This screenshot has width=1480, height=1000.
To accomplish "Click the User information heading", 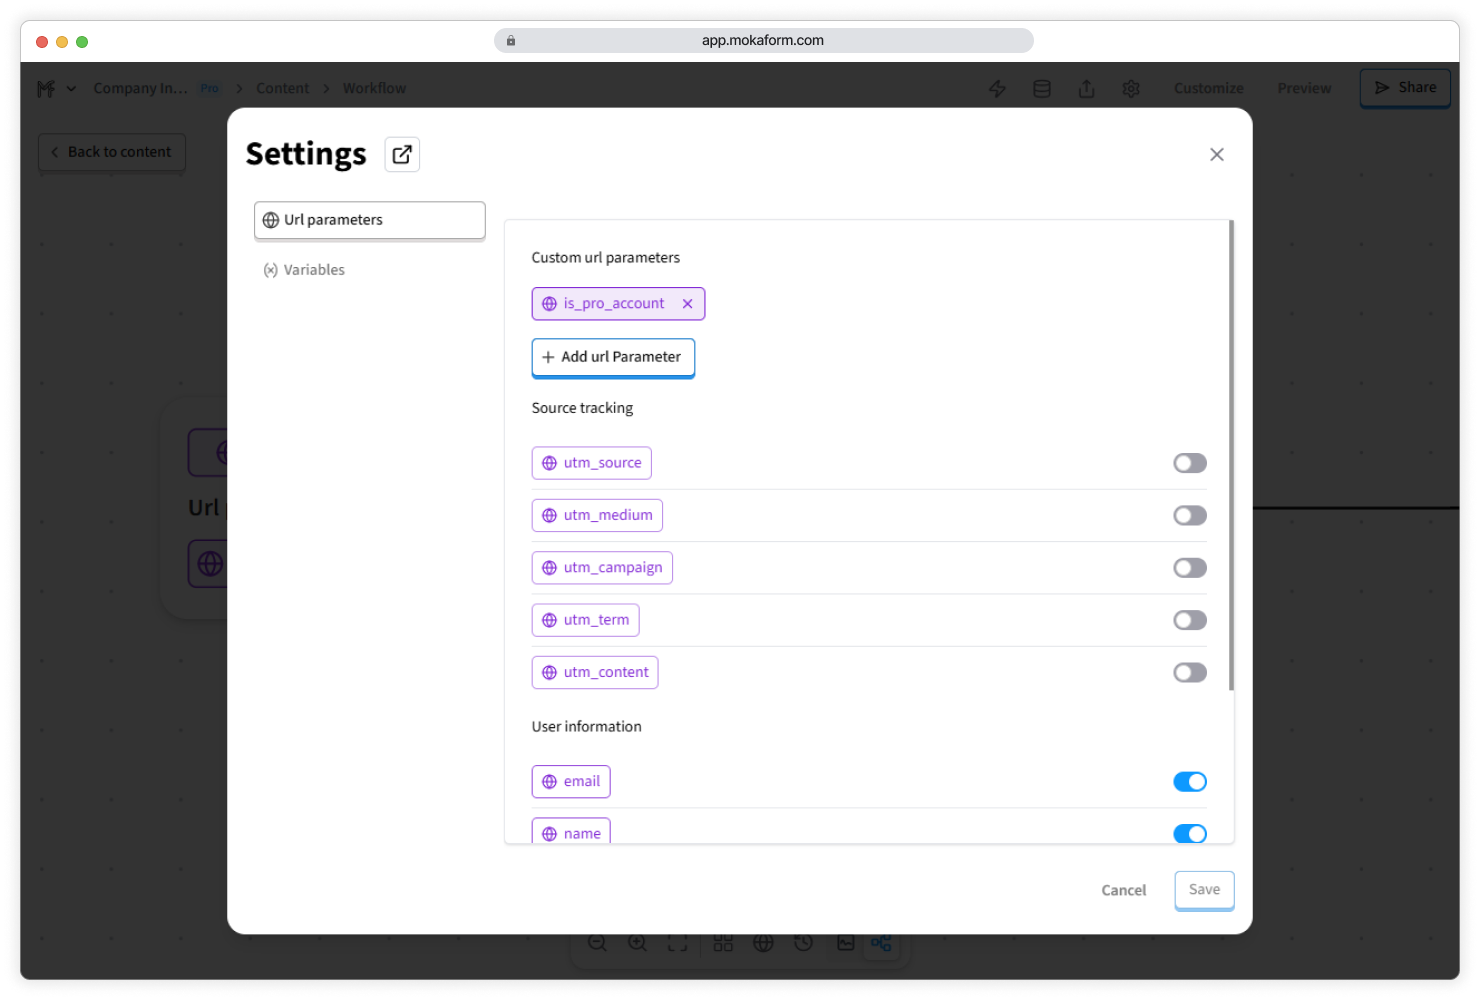I will click(586, 727).
